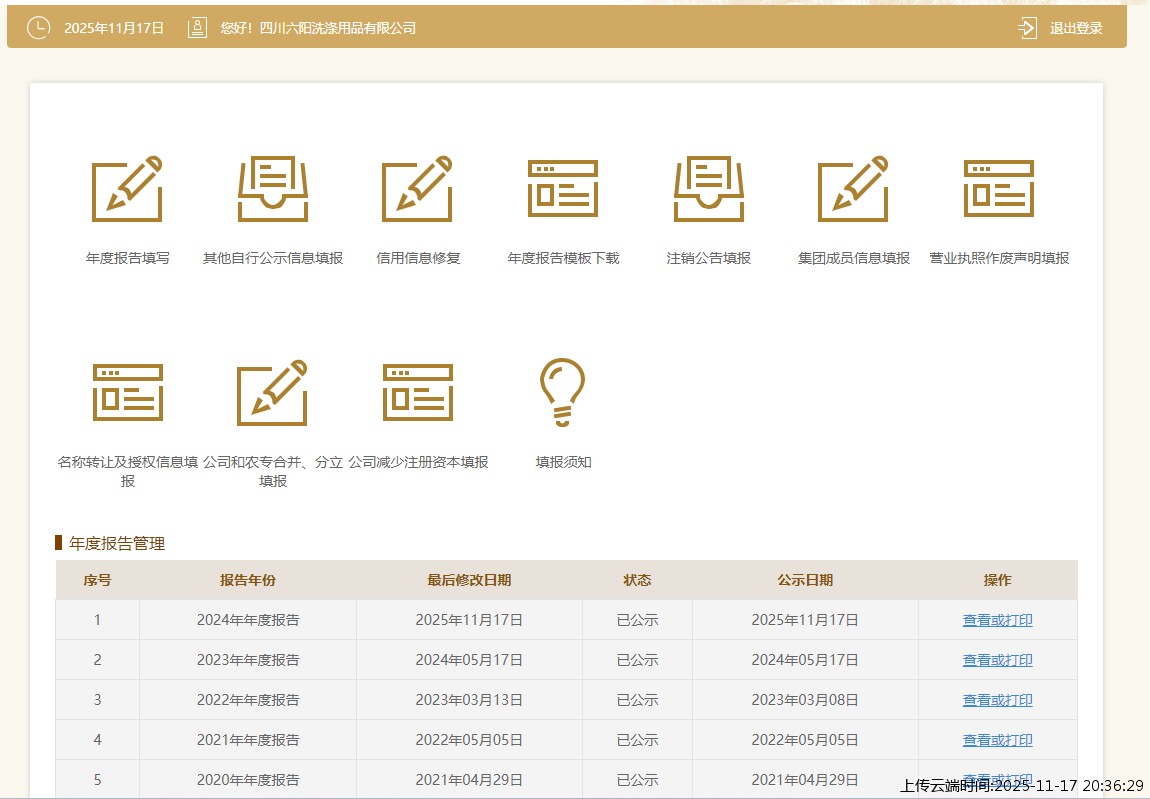Open the 公司和农专合并、分立填报 icon

(x=272, y=393)
